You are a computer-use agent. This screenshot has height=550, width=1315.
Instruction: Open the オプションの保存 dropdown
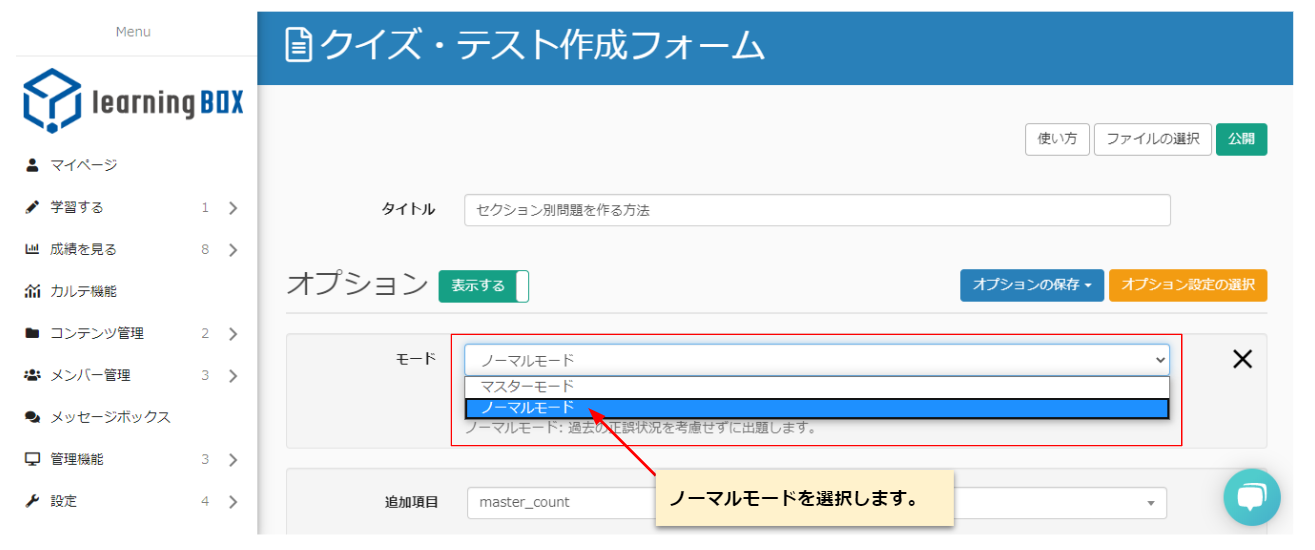[x=1031, y=285]
